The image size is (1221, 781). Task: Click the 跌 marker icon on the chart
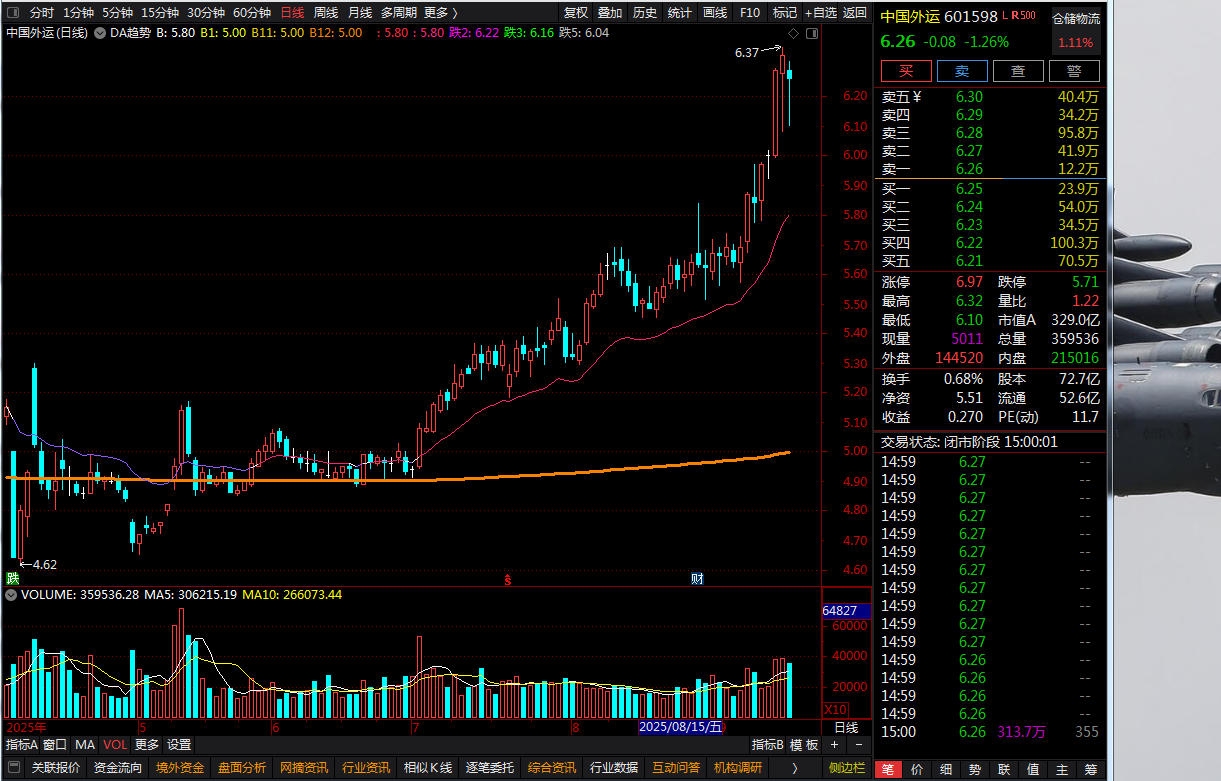13,578
